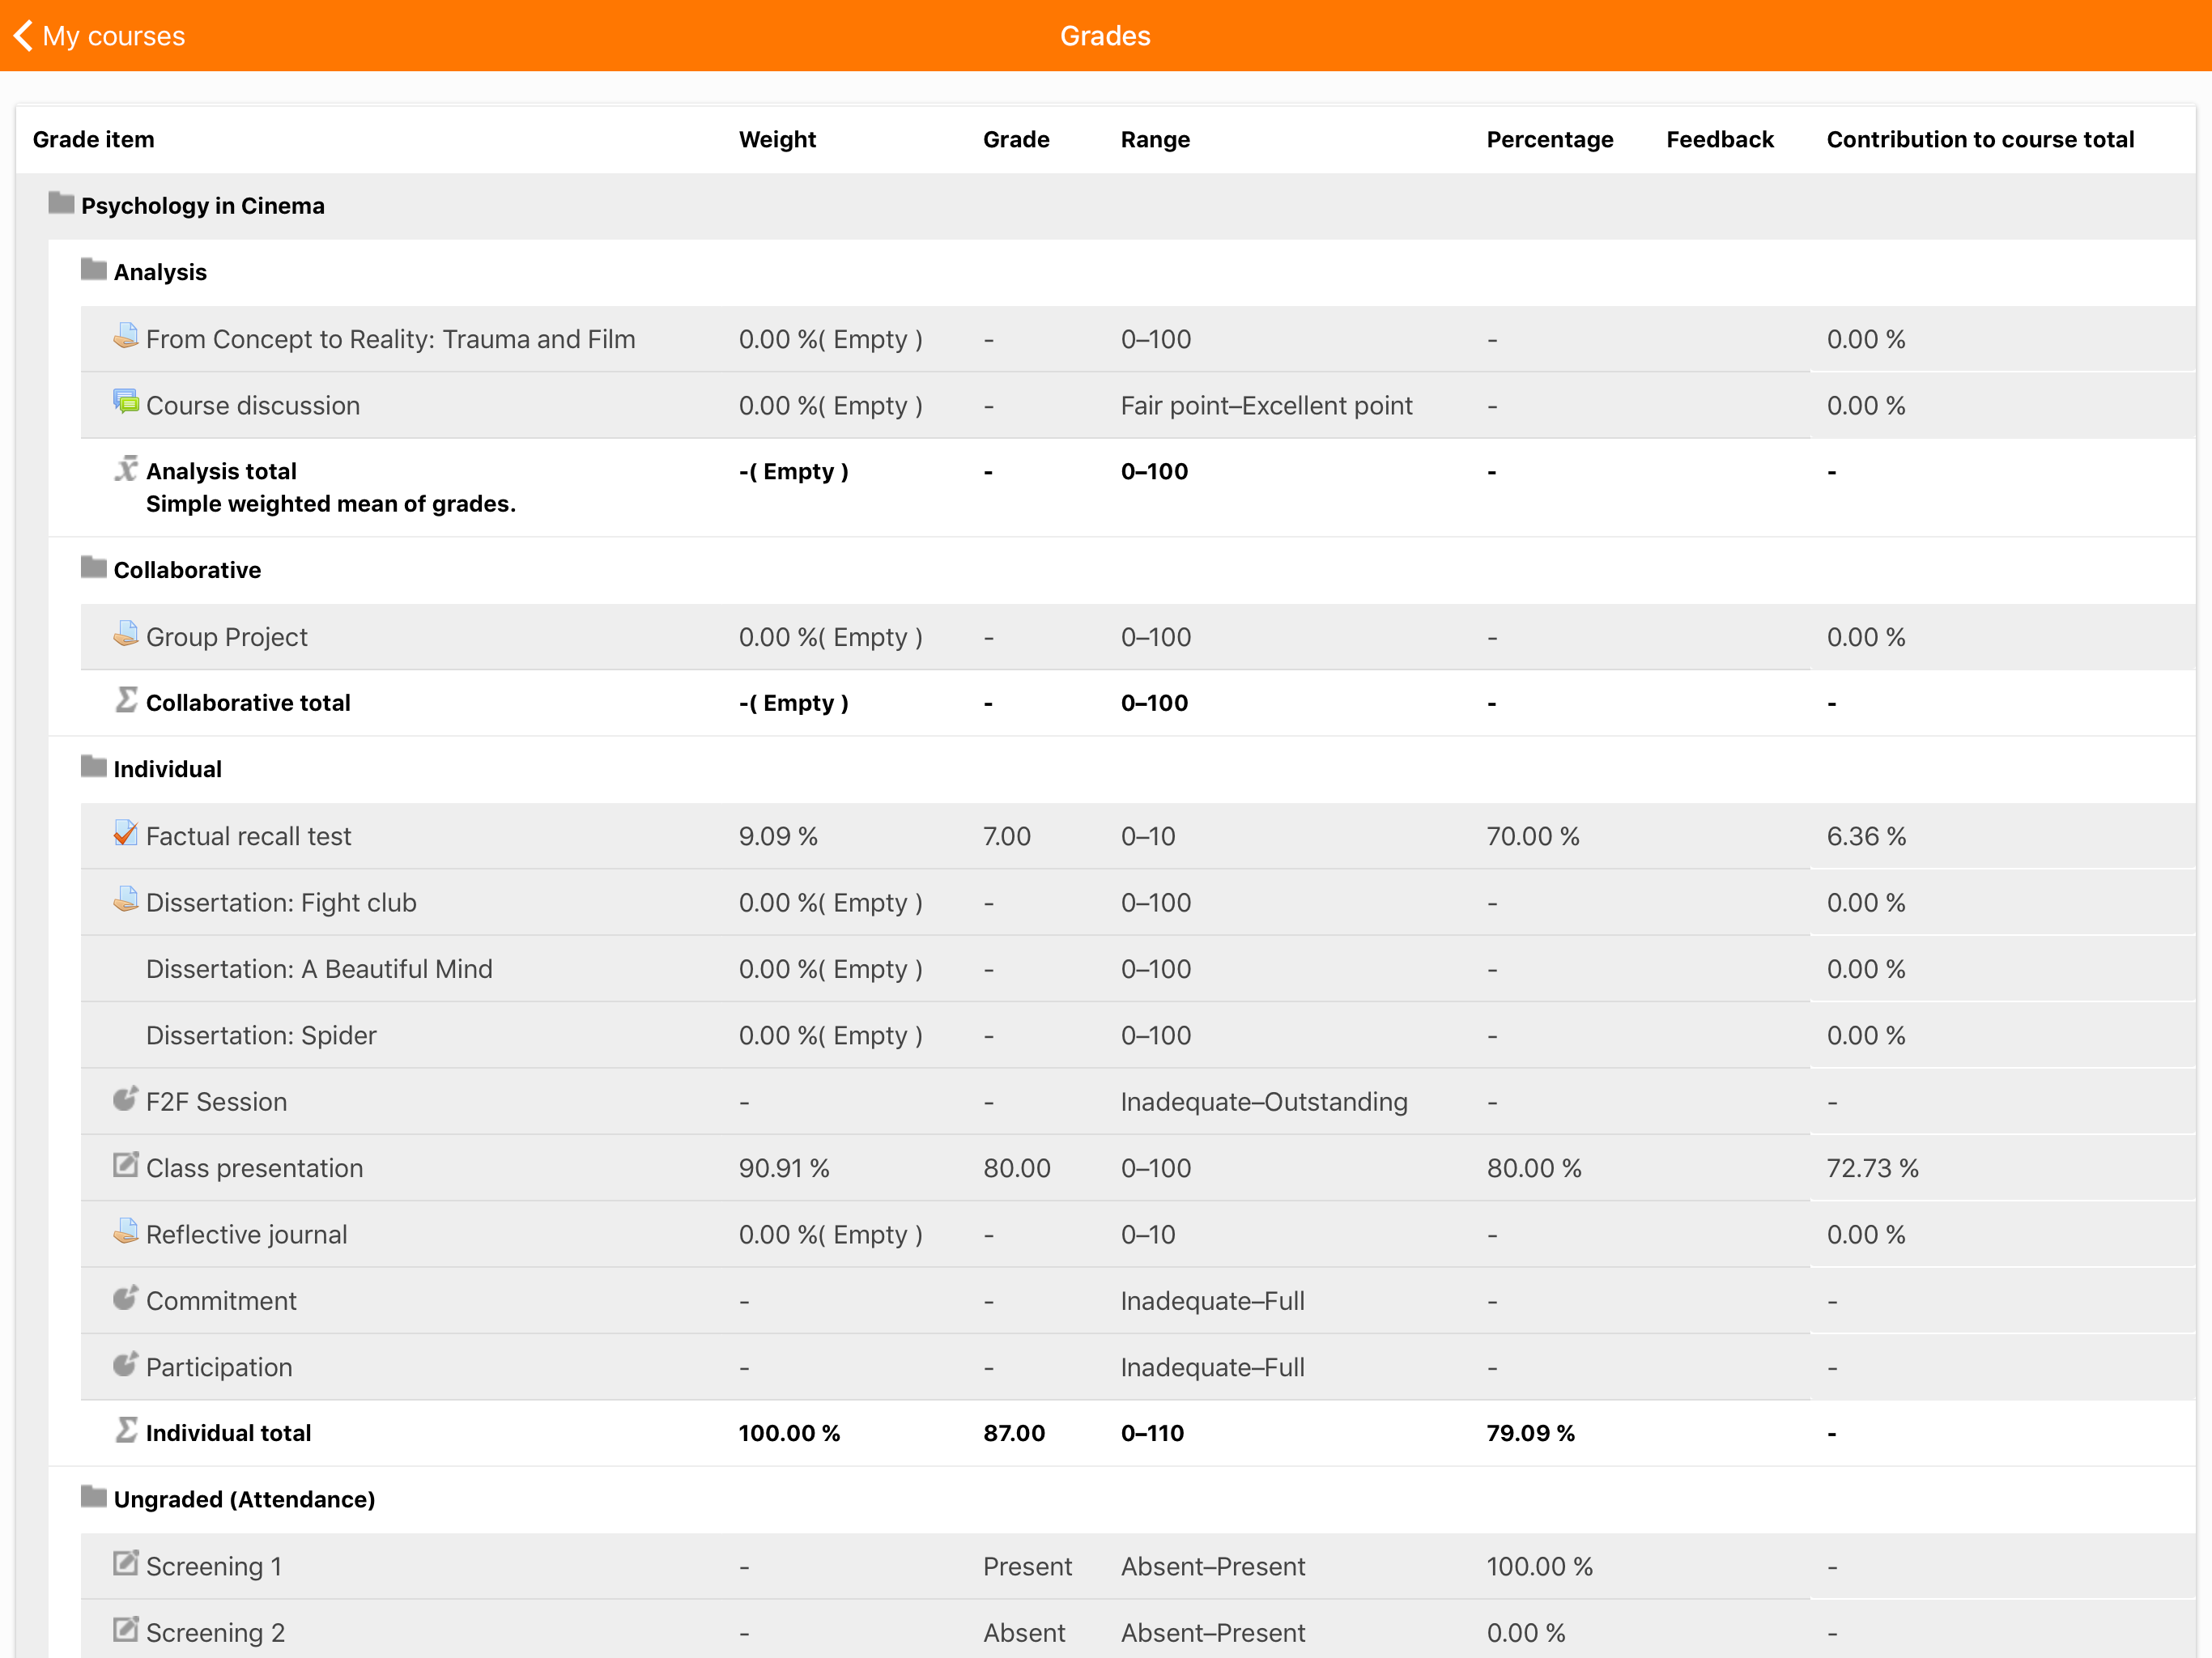Click the manual item icon for Screening 1
2212x1658 pixels.
coord(126,1563)
